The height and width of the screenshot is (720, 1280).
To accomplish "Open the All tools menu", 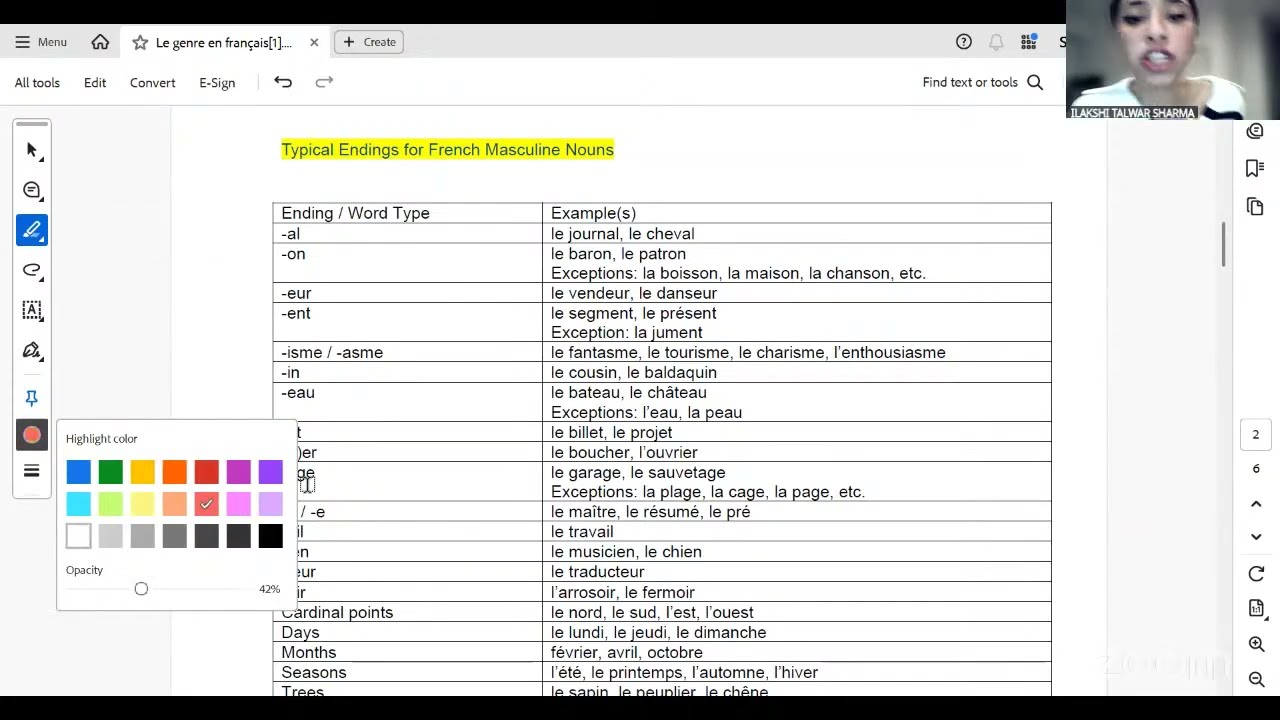I will (x=37, y=83).
